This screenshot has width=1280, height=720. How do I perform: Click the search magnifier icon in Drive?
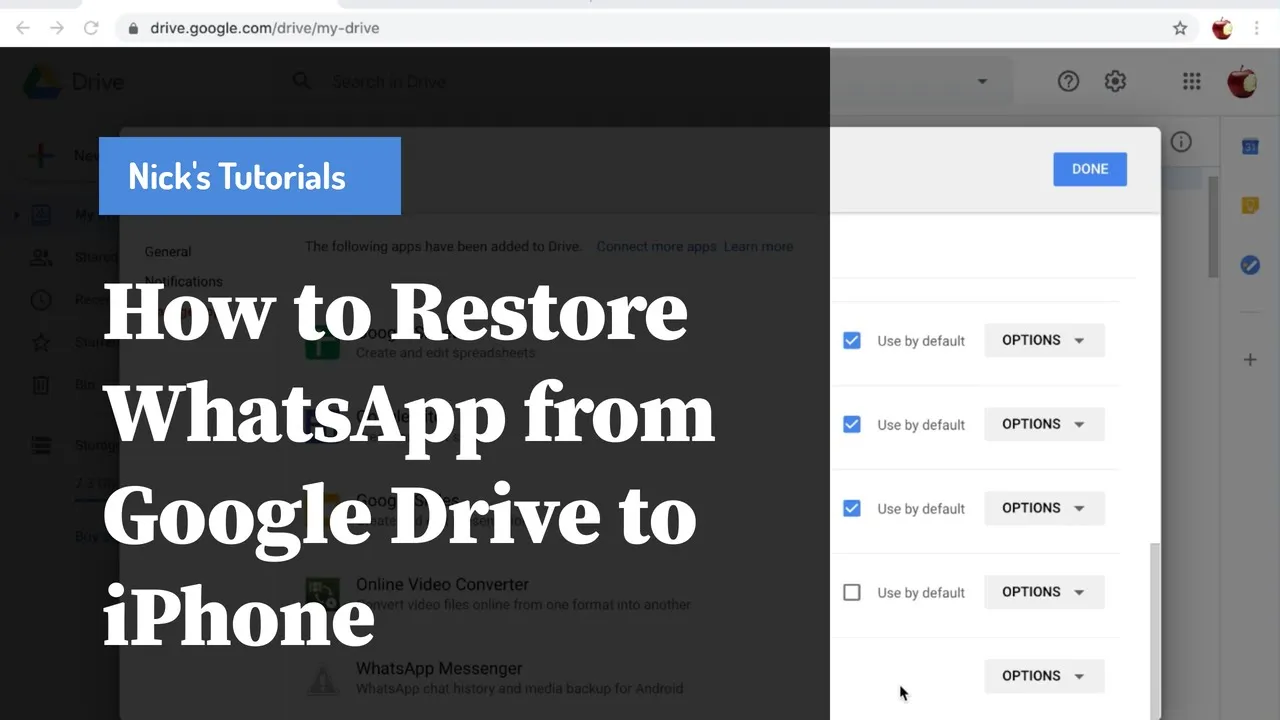(x=301, y=81)
